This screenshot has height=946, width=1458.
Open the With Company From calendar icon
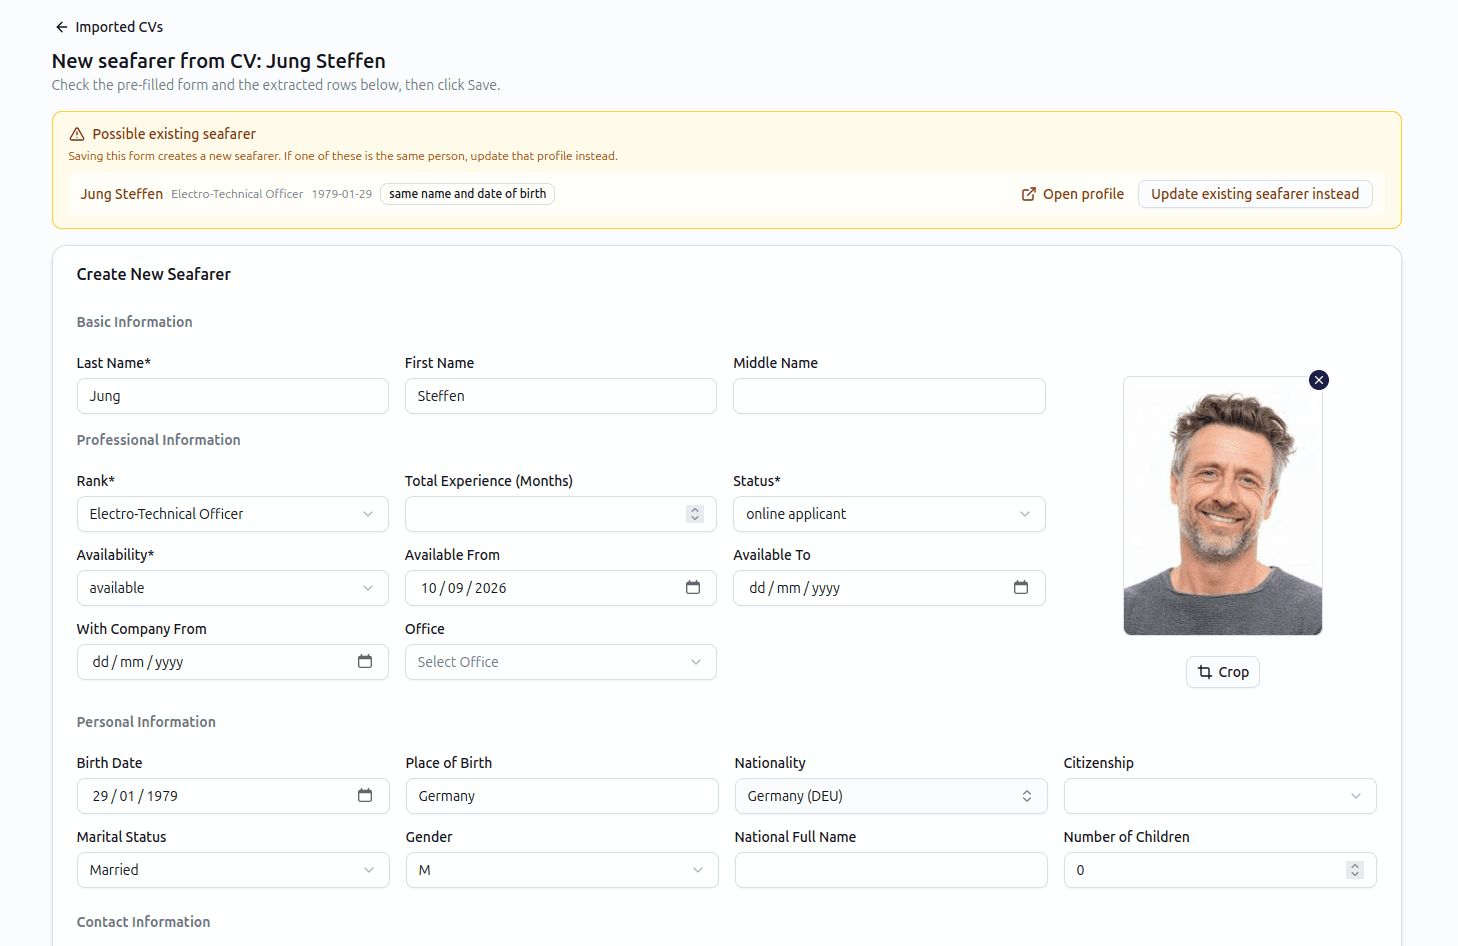pyautogui.click(x=365, y=661)
